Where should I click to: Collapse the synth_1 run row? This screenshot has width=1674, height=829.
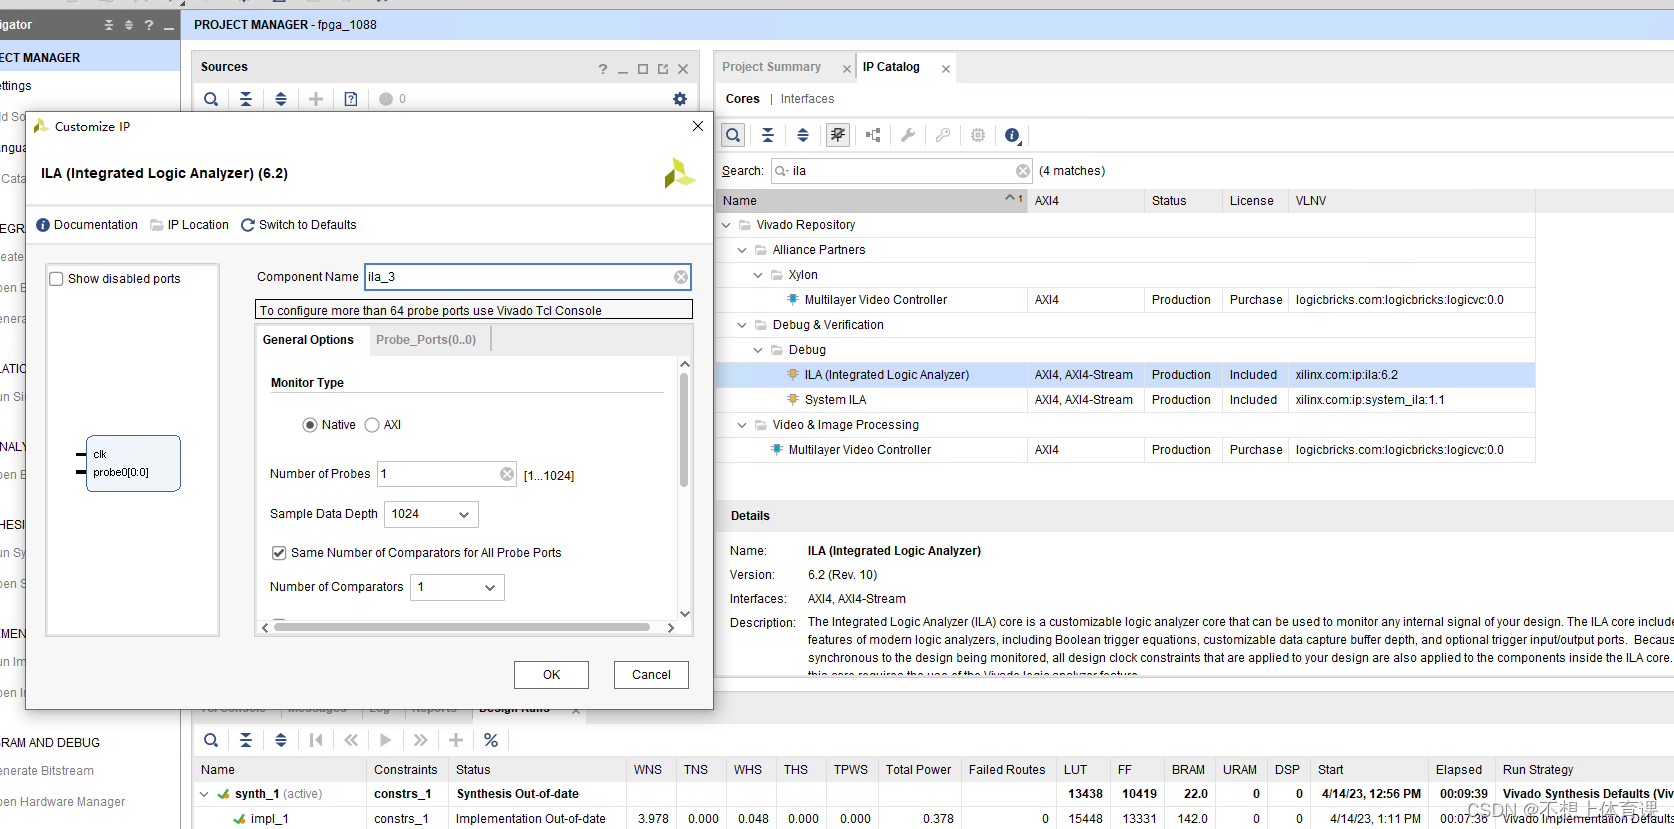click(x=204, y=794)
